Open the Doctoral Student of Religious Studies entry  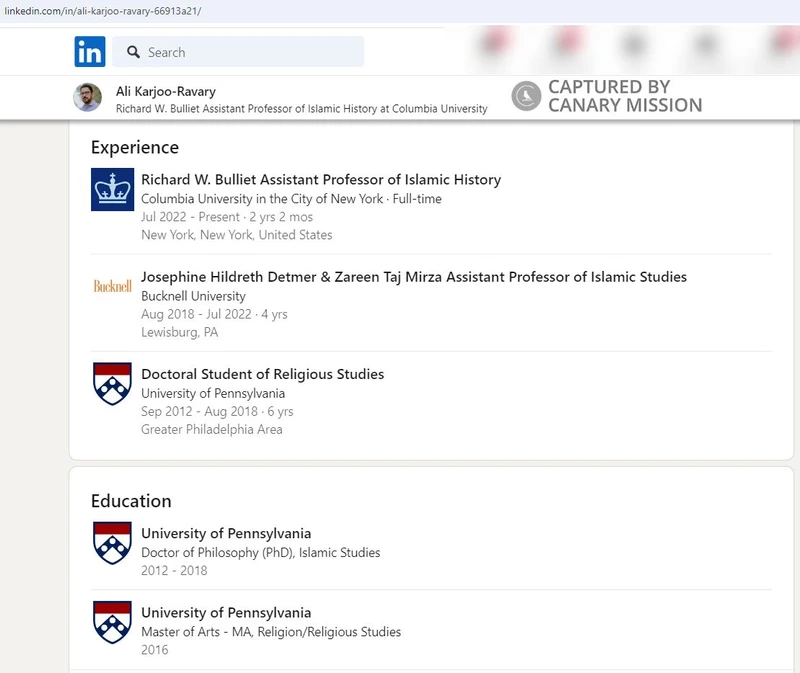click(263, 374)
